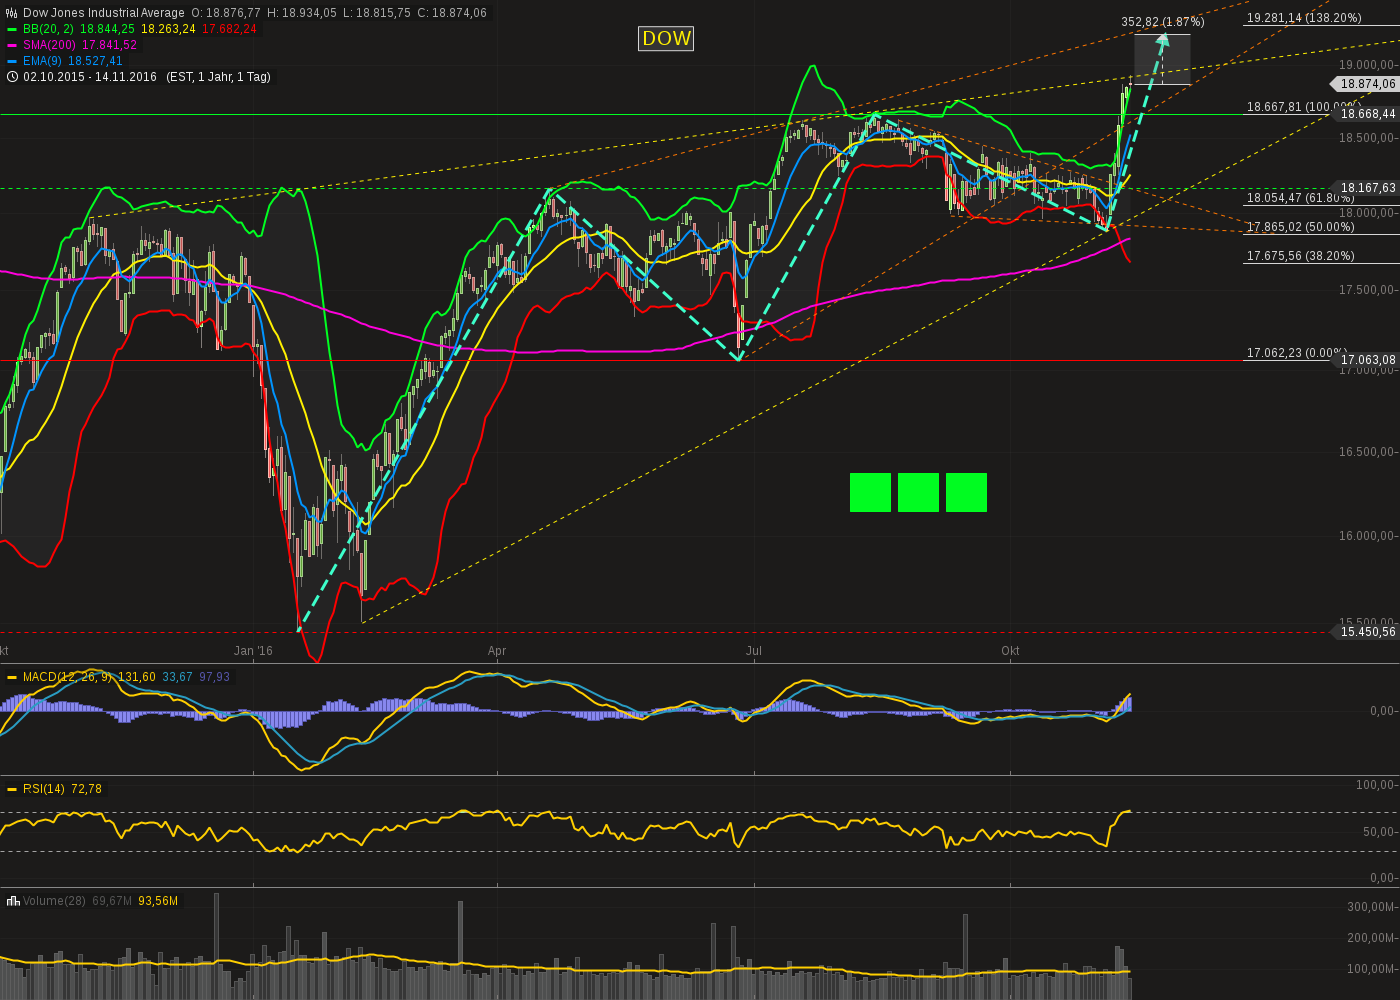This screenshot has height=1000, width=1400.
Task: Click the volume average value 93,56M
Action: click(x=158, y=901)
